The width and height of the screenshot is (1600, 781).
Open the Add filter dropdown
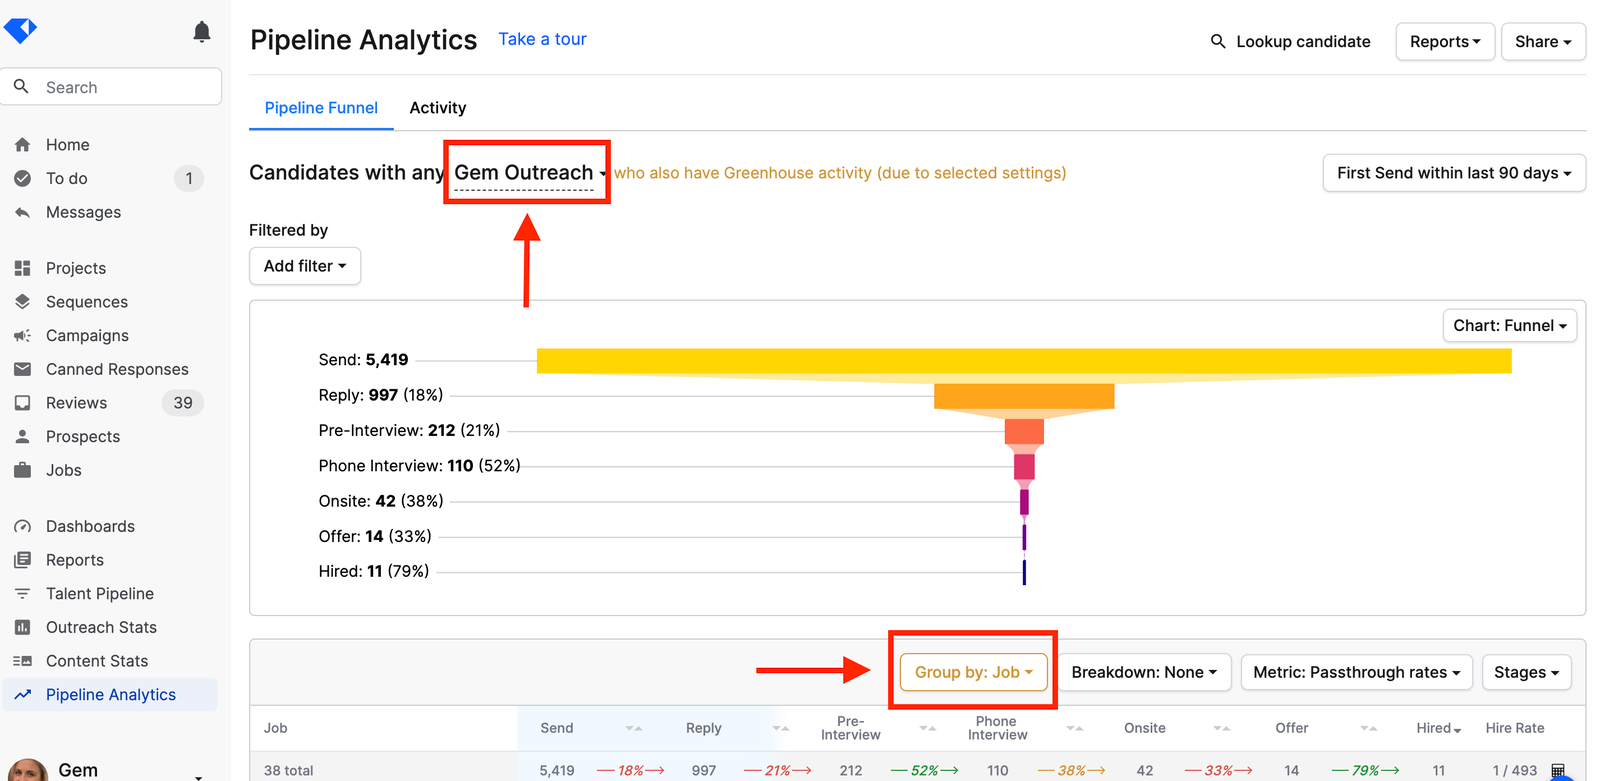click(x=305, y=266)
